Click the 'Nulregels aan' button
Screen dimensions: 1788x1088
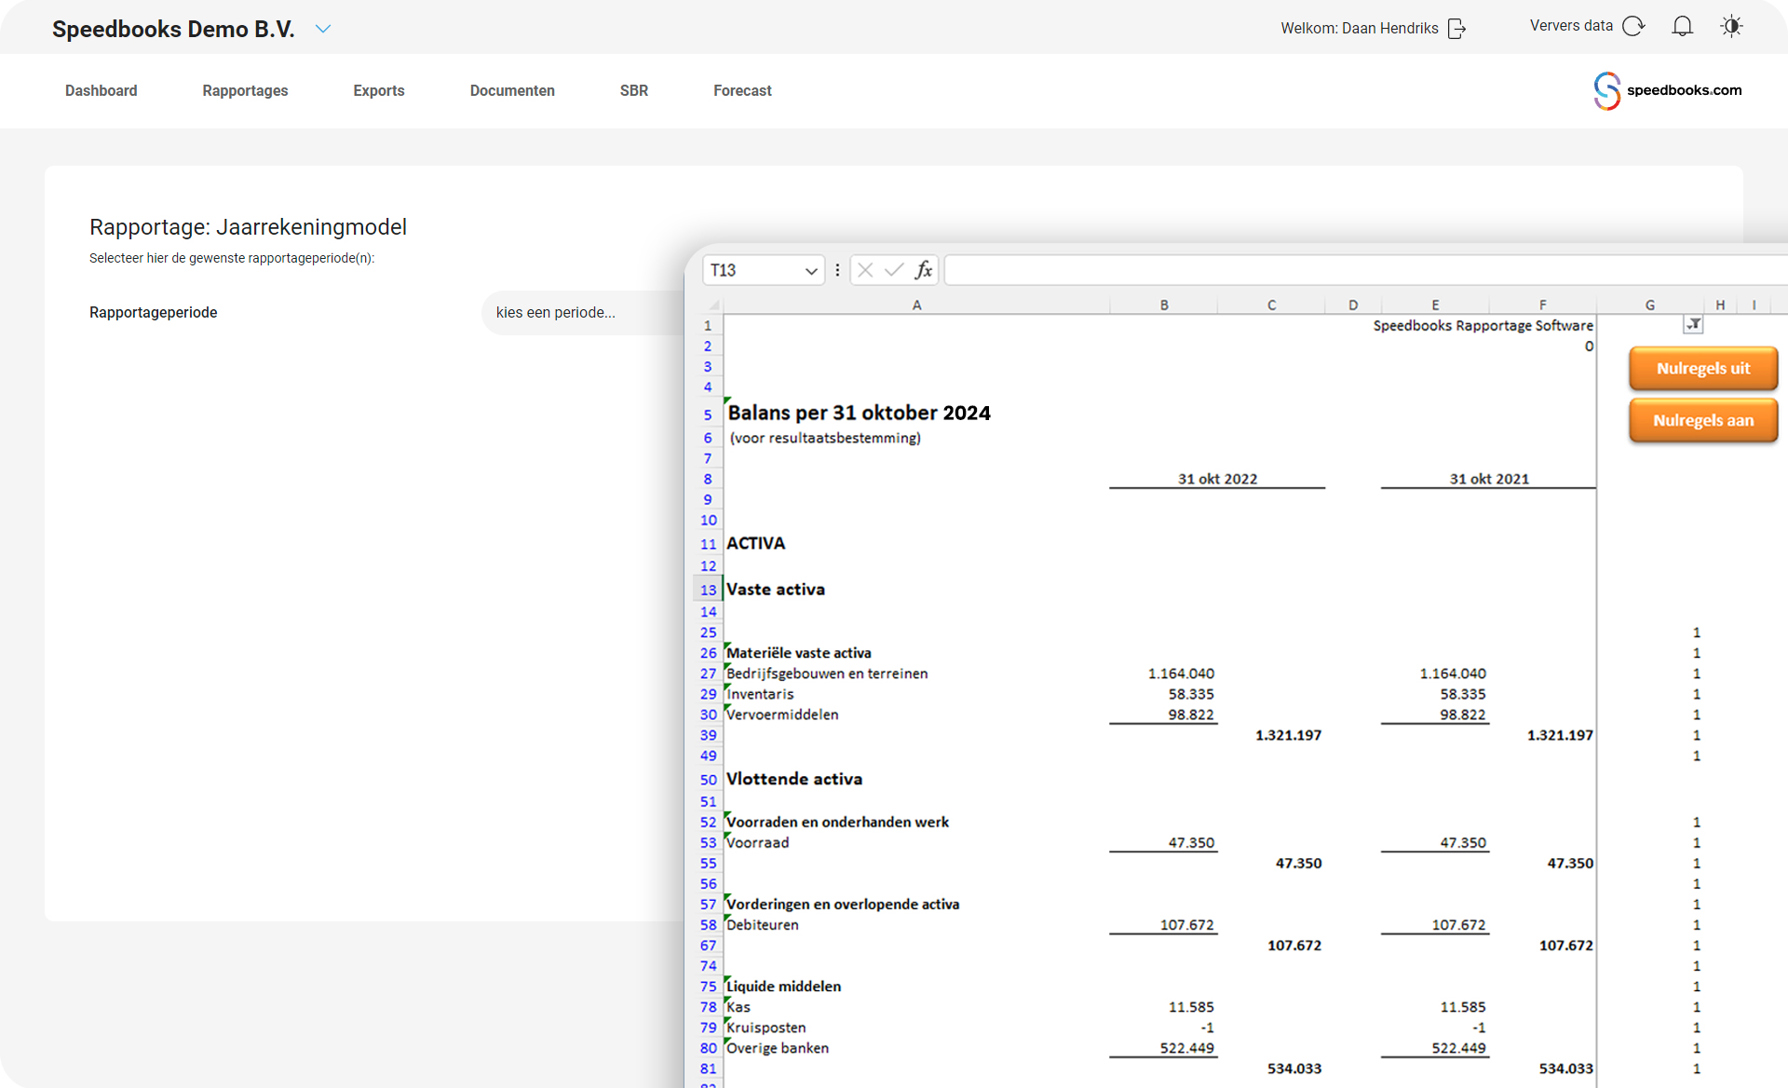coord(1703,420)
